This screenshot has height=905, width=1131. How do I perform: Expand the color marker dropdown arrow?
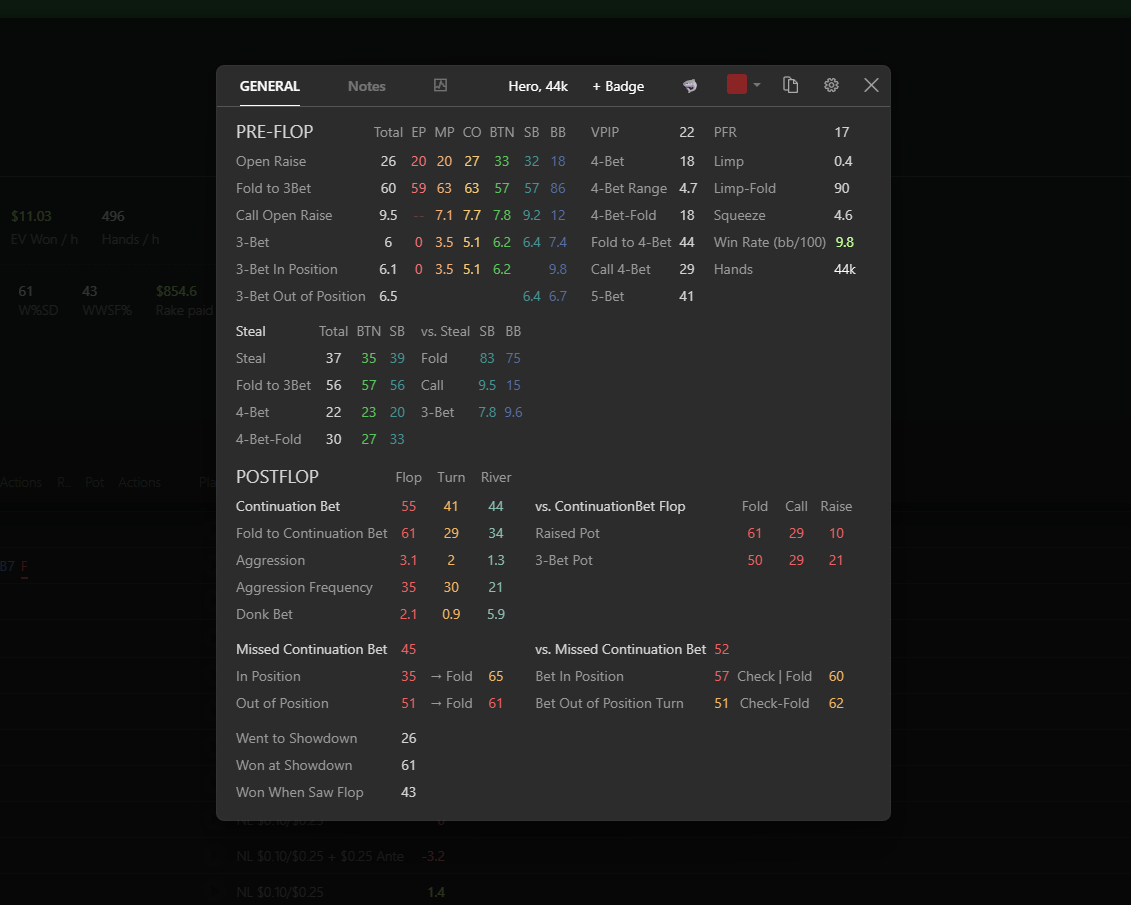757,85
